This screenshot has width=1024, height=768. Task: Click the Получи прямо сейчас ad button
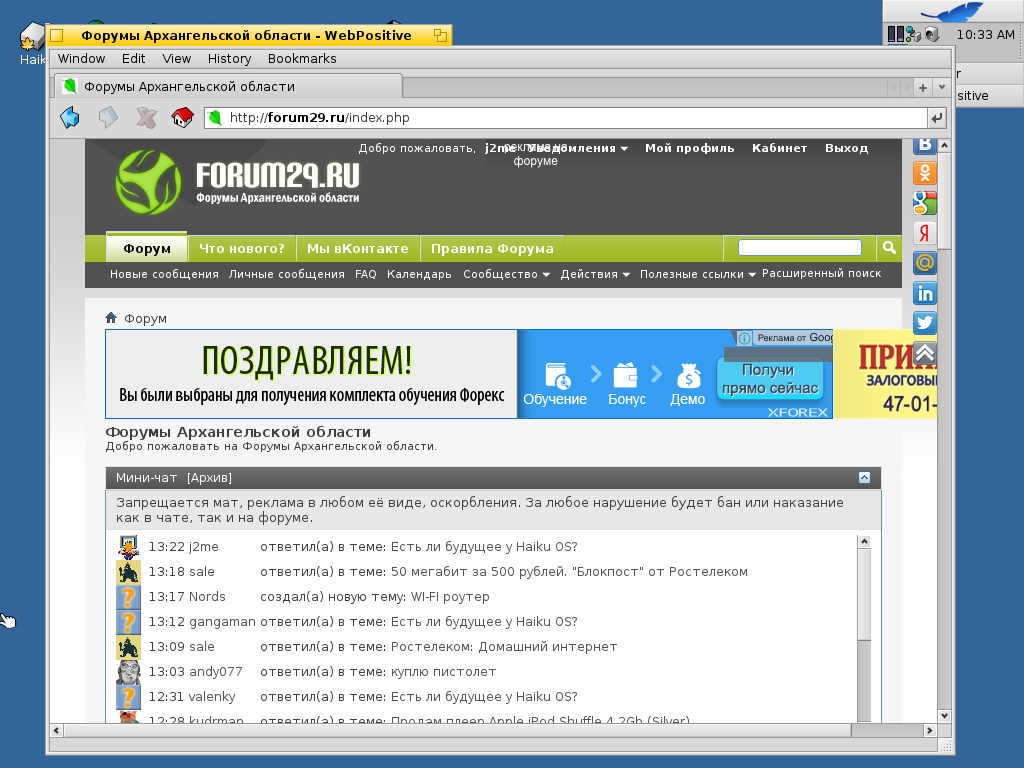[x=770, y=379]
